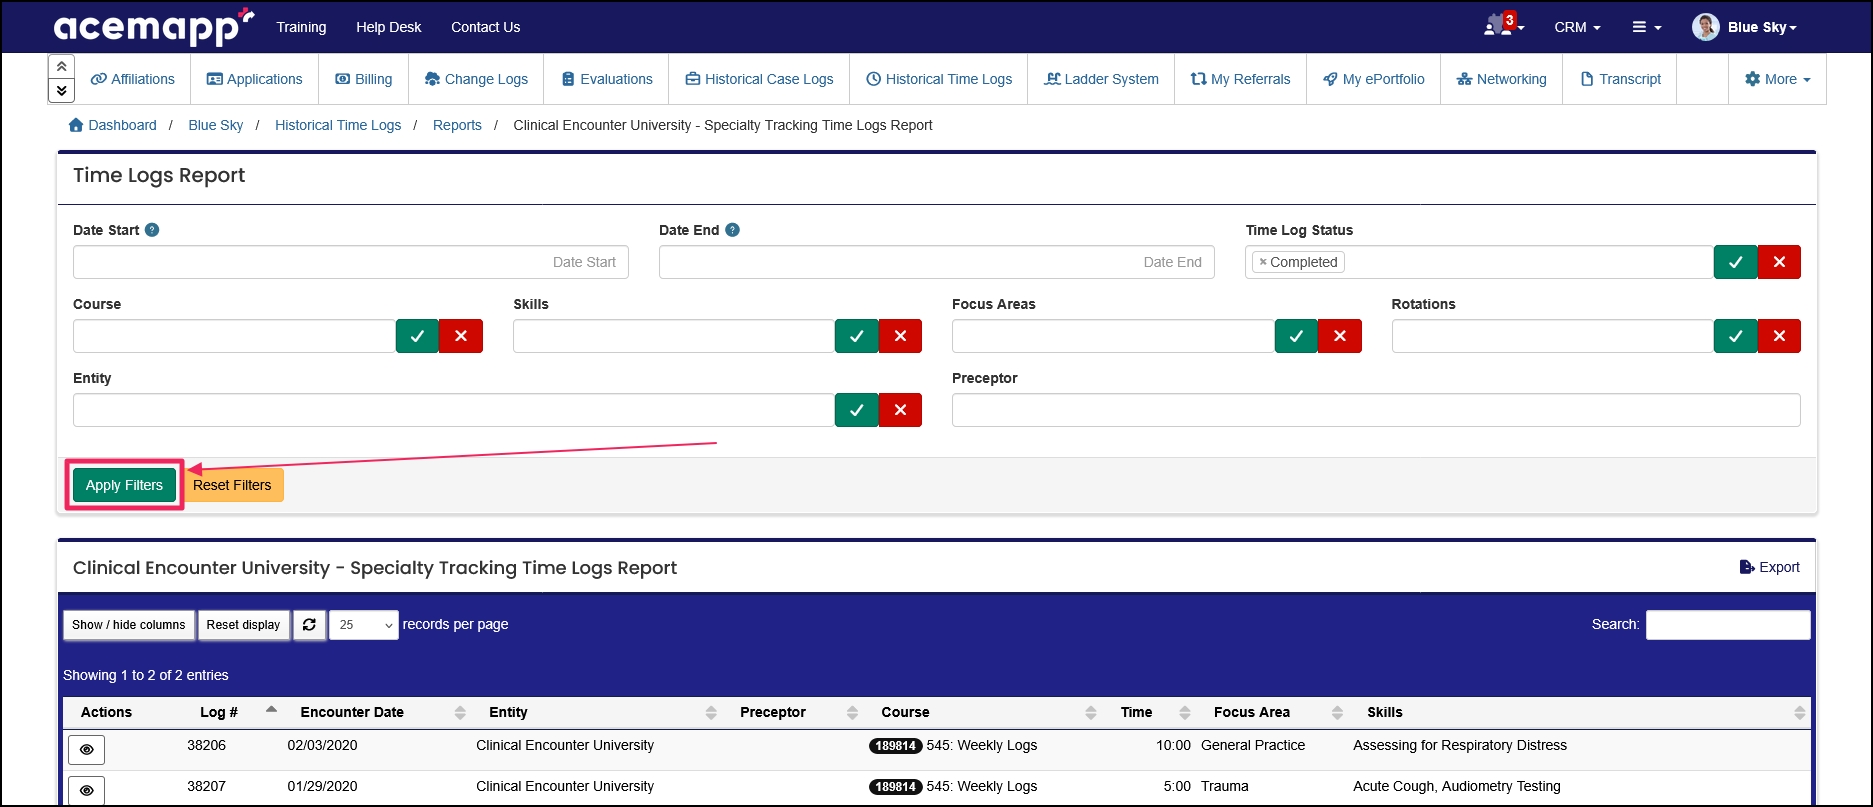Click the Dashboard breadcrumb link
Screen dimensions: 1873x807
point(112,125)
